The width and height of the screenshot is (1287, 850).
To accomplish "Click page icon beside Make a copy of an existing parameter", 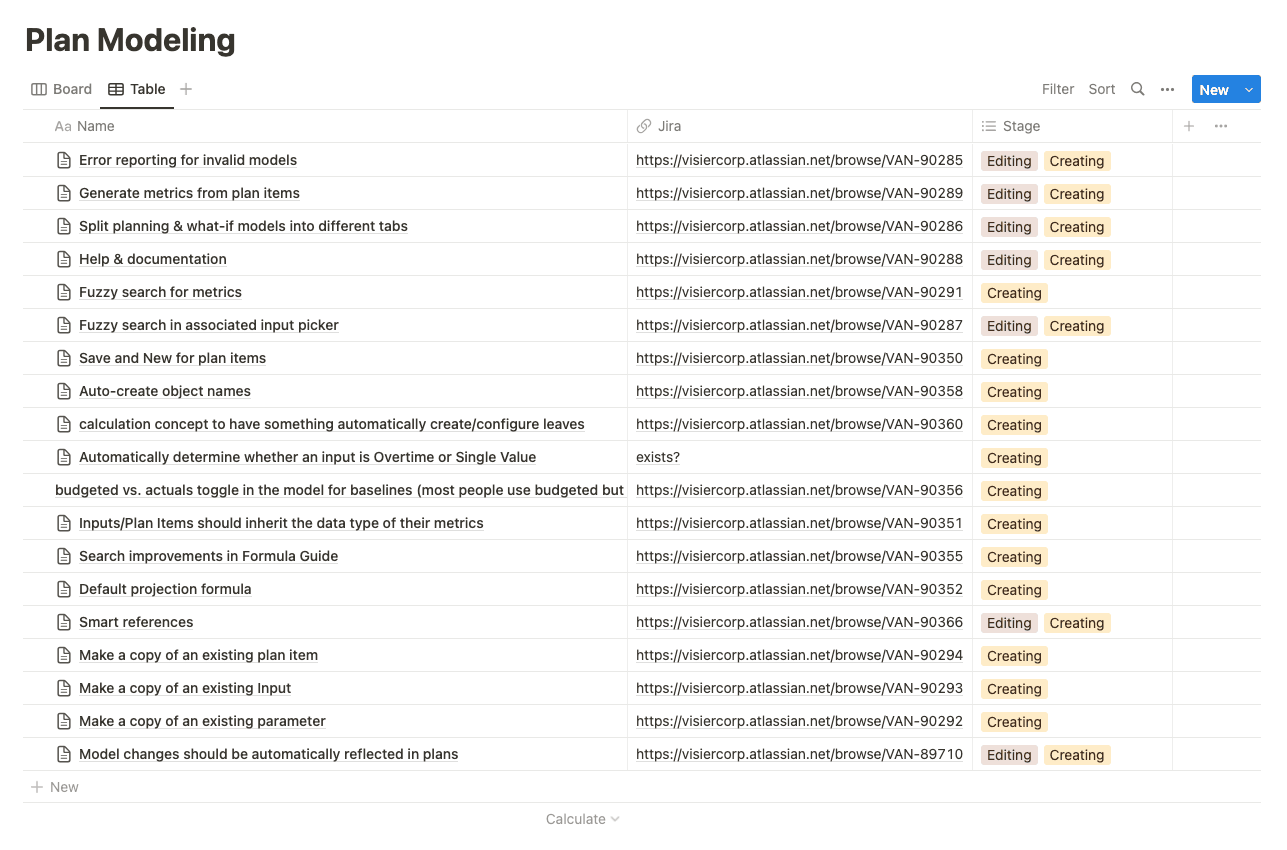I will pyautogui.click(x=64, y=721).
